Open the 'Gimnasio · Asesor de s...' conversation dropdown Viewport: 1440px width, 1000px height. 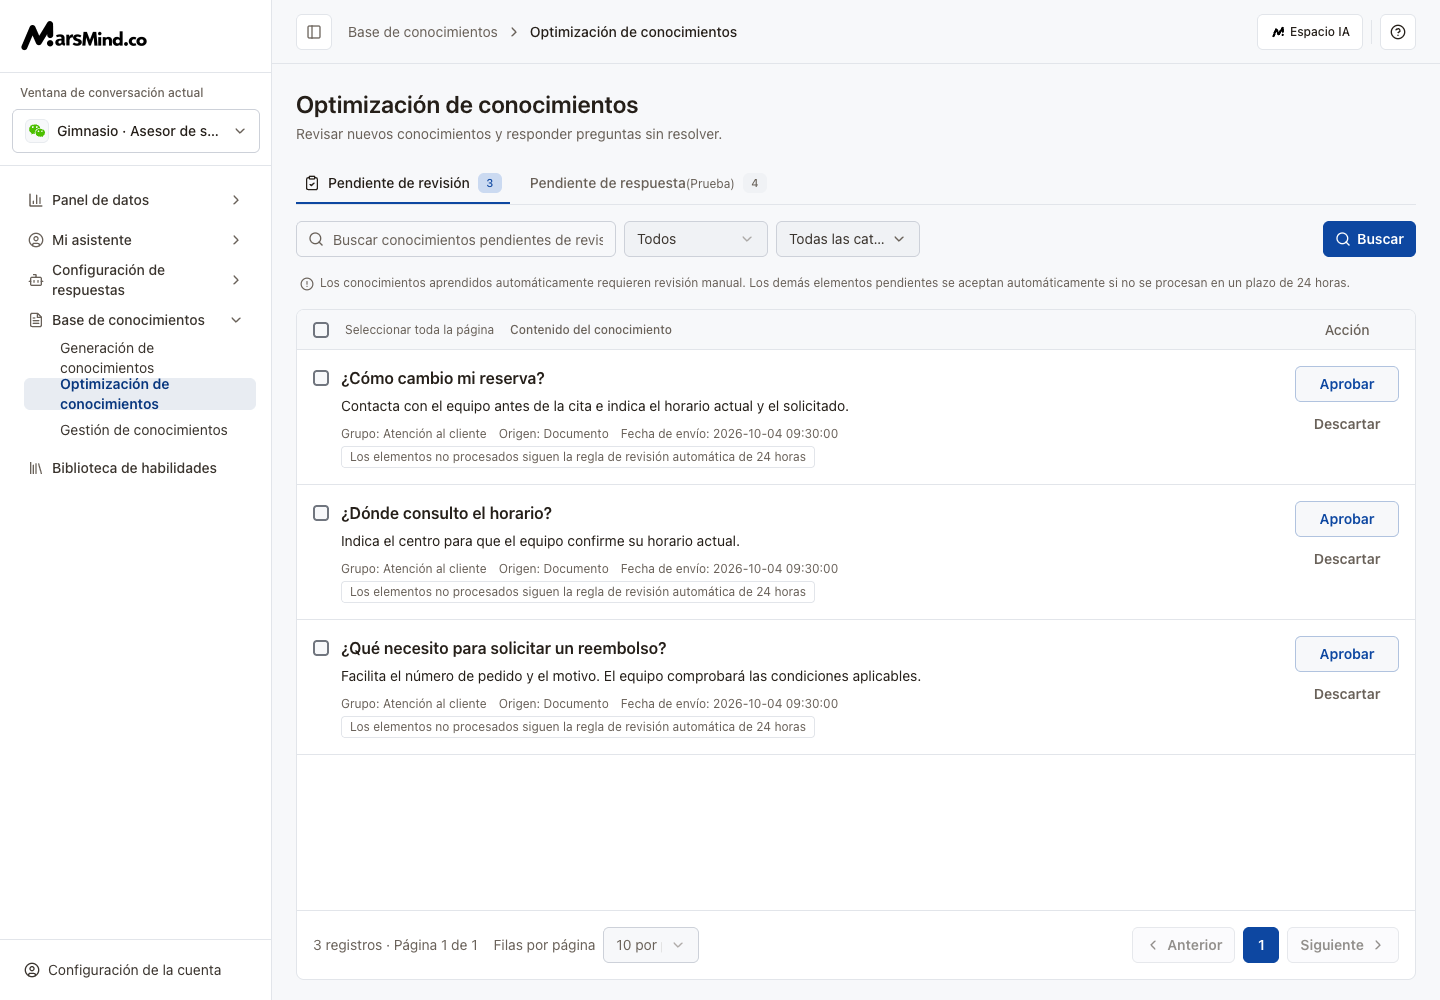136,131
